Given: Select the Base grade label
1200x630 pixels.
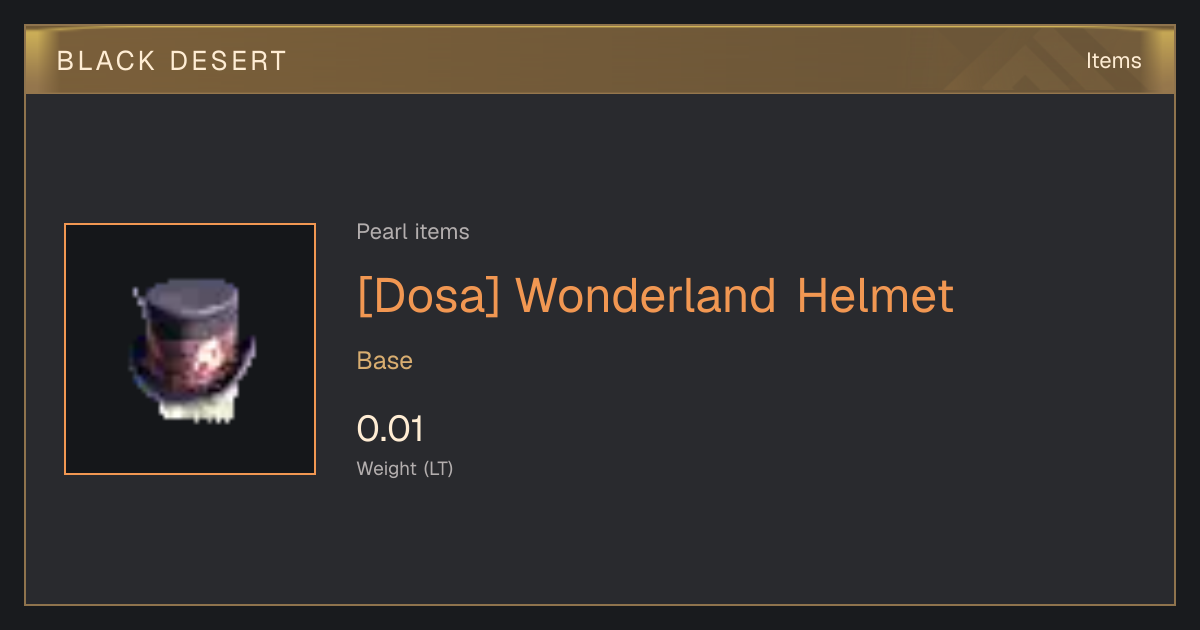Looking at the screenshot, I should [x=385, y=361].
